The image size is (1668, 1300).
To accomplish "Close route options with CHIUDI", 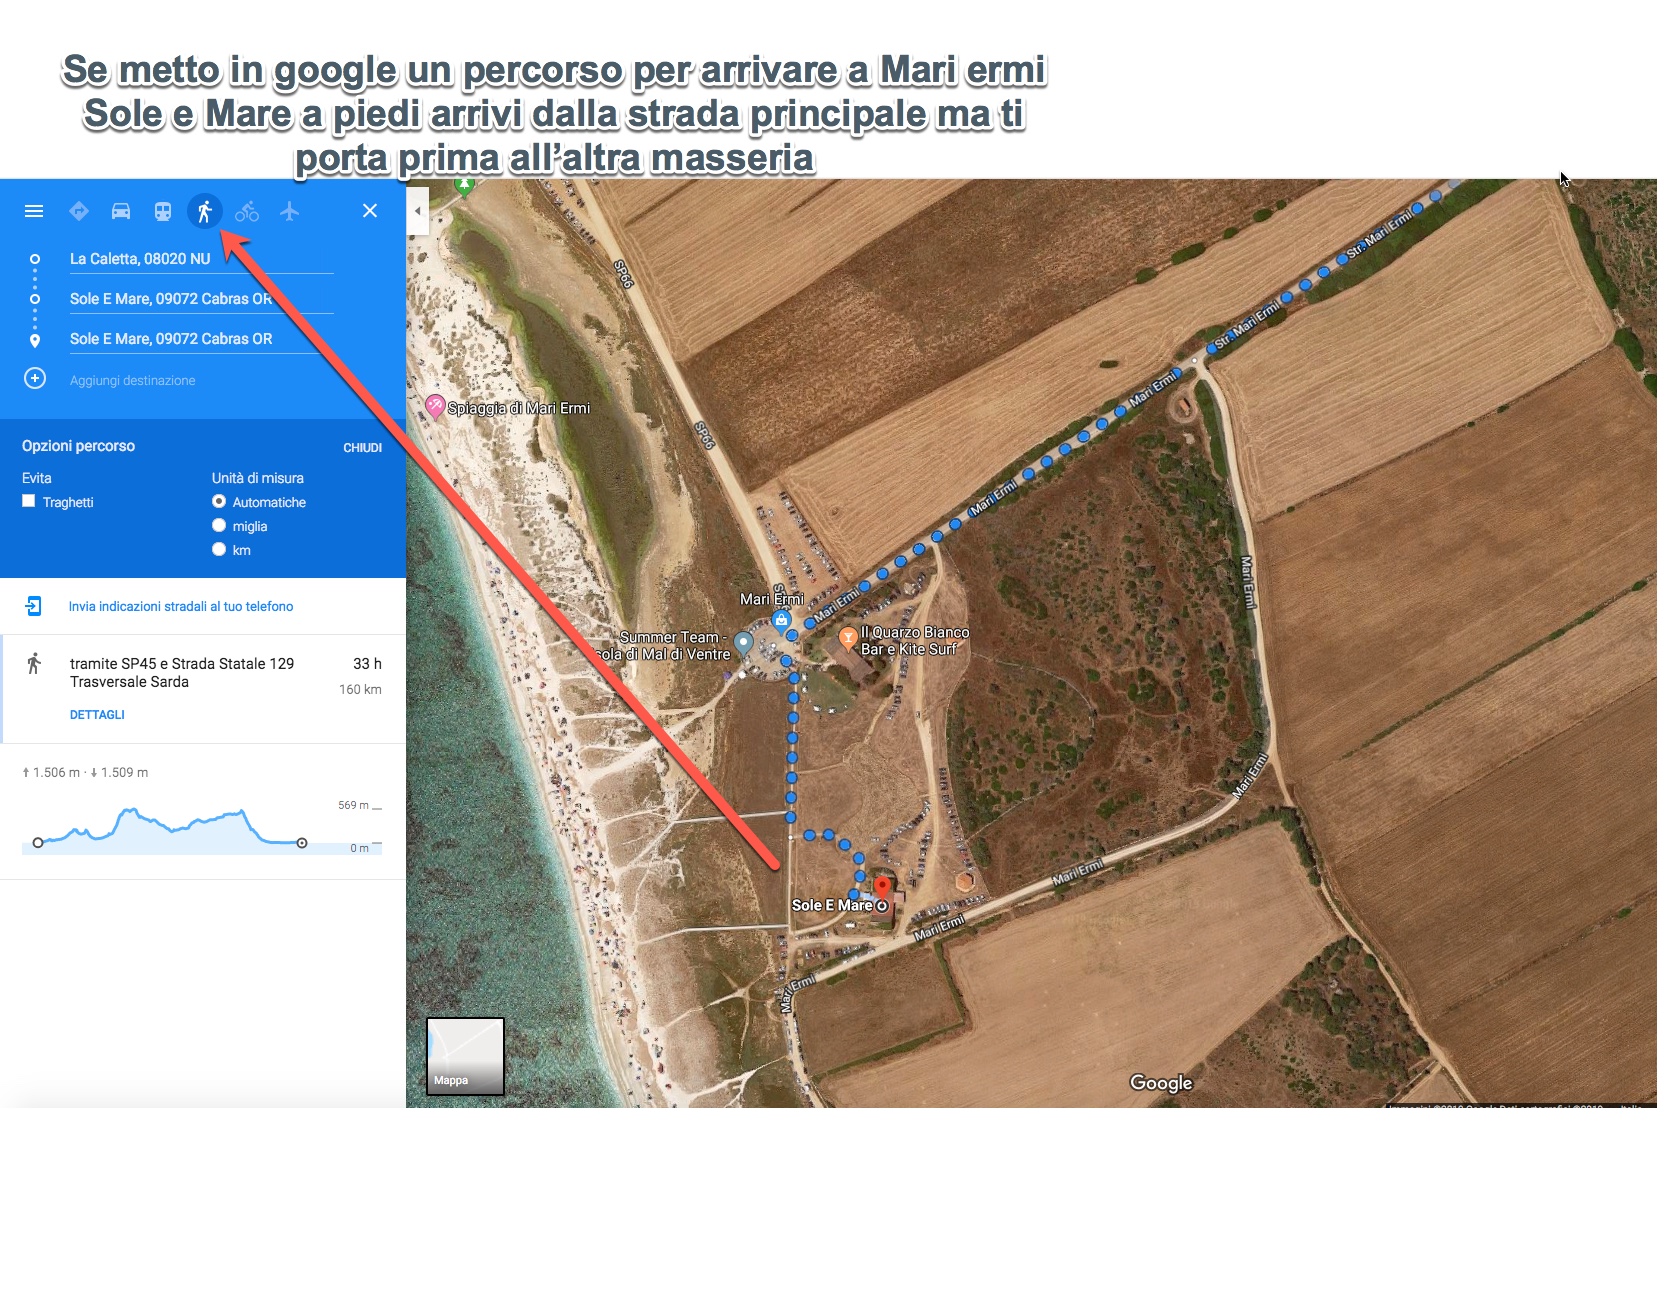I will tap(363, 448).
